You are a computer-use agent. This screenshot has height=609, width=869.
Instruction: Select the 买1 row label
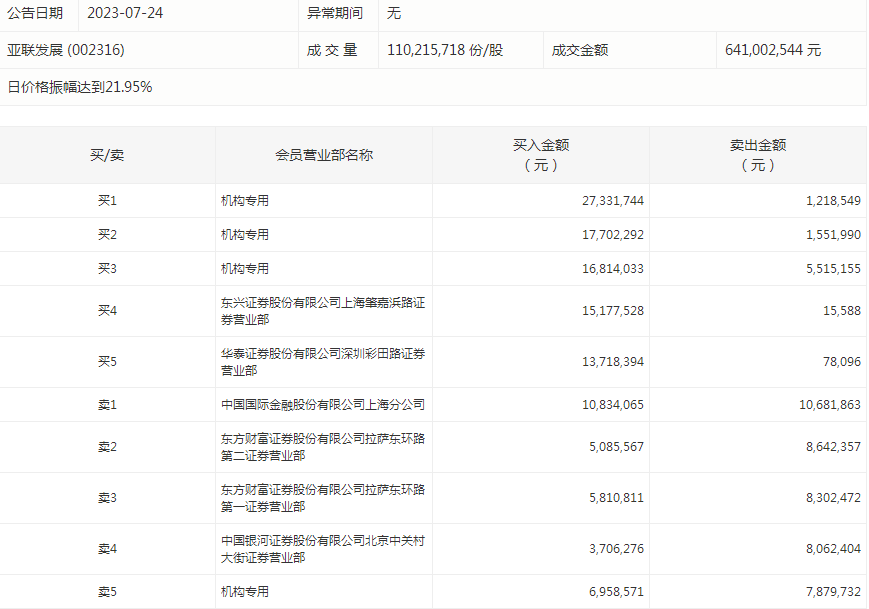coord(107,201)
